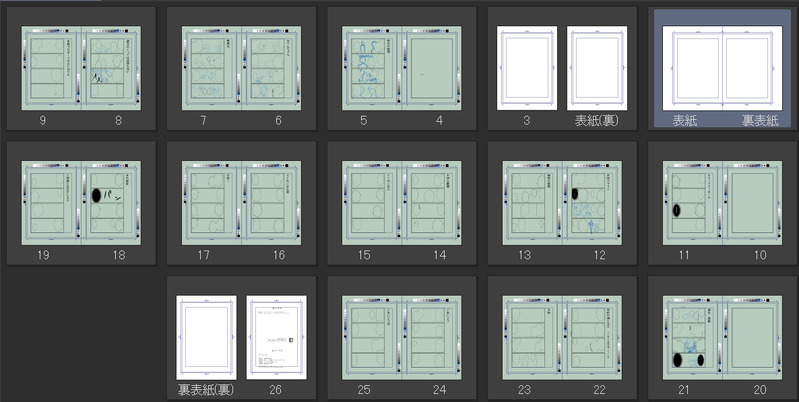Select the 裏表紙(裏) back cover inside page
Viewport: 799px width, 402px height.
click(x=206, y=337)
